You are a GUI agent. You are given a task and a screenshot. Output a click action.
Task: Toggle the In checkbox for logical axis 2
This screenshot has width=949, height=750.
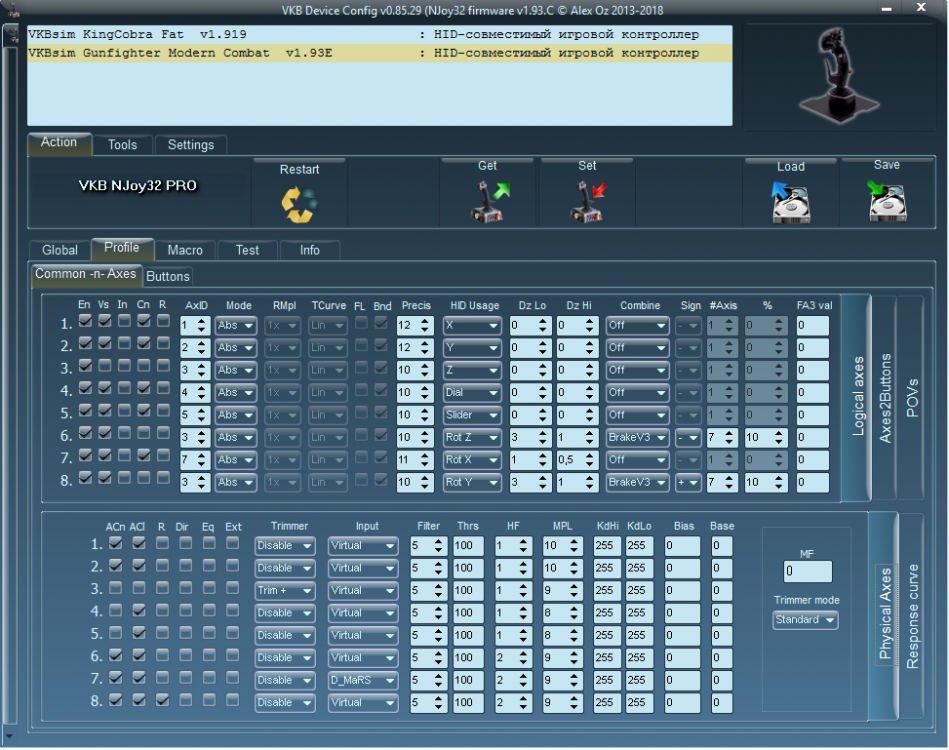[x=124, y=343]
